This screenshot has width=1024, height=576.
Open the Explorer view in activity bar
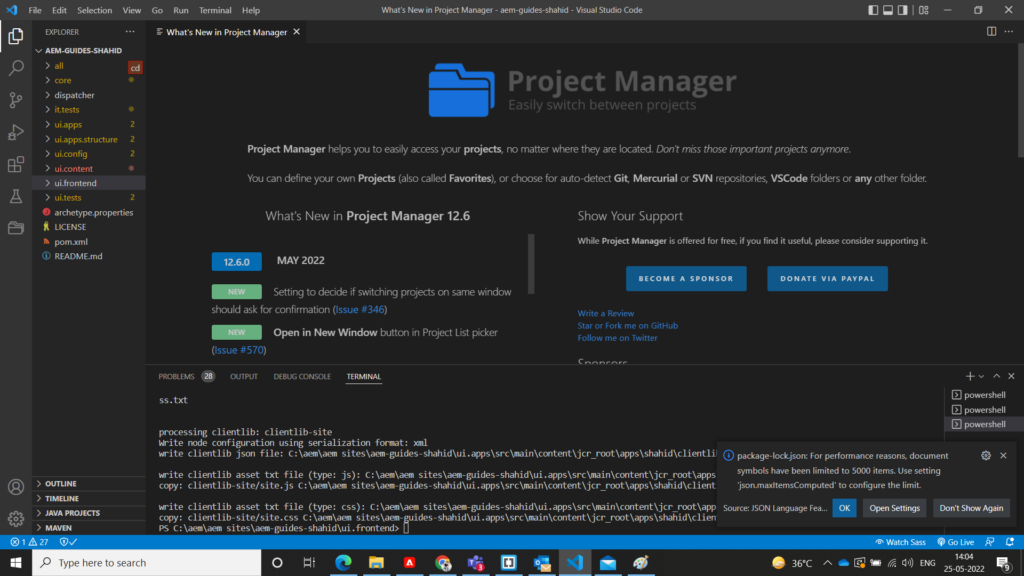[16, 36]
